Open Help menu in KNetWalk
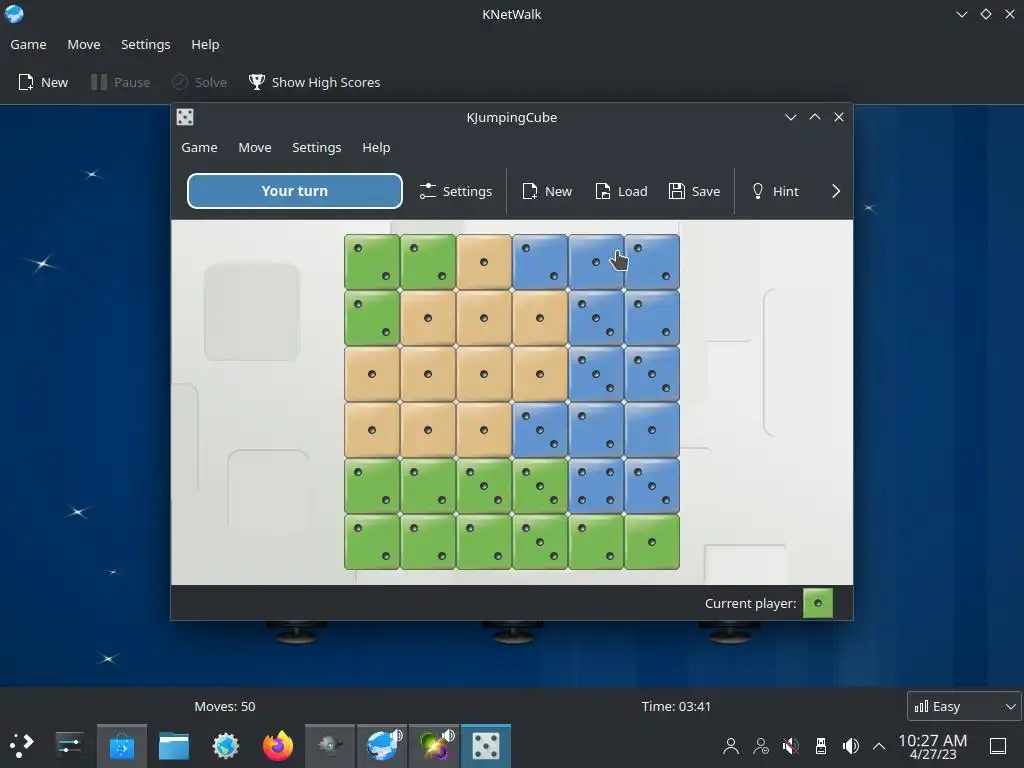 coord(205,44)
